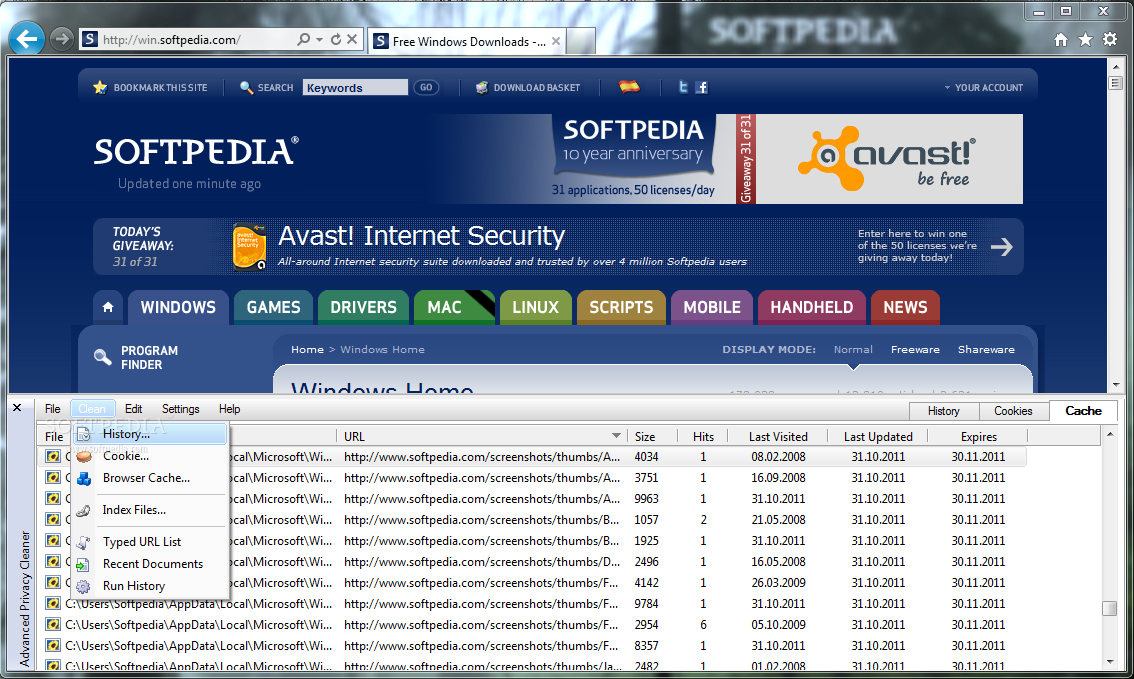1134x679 pixels.
Task: Click the Normal display mode link
Action: 853,350
